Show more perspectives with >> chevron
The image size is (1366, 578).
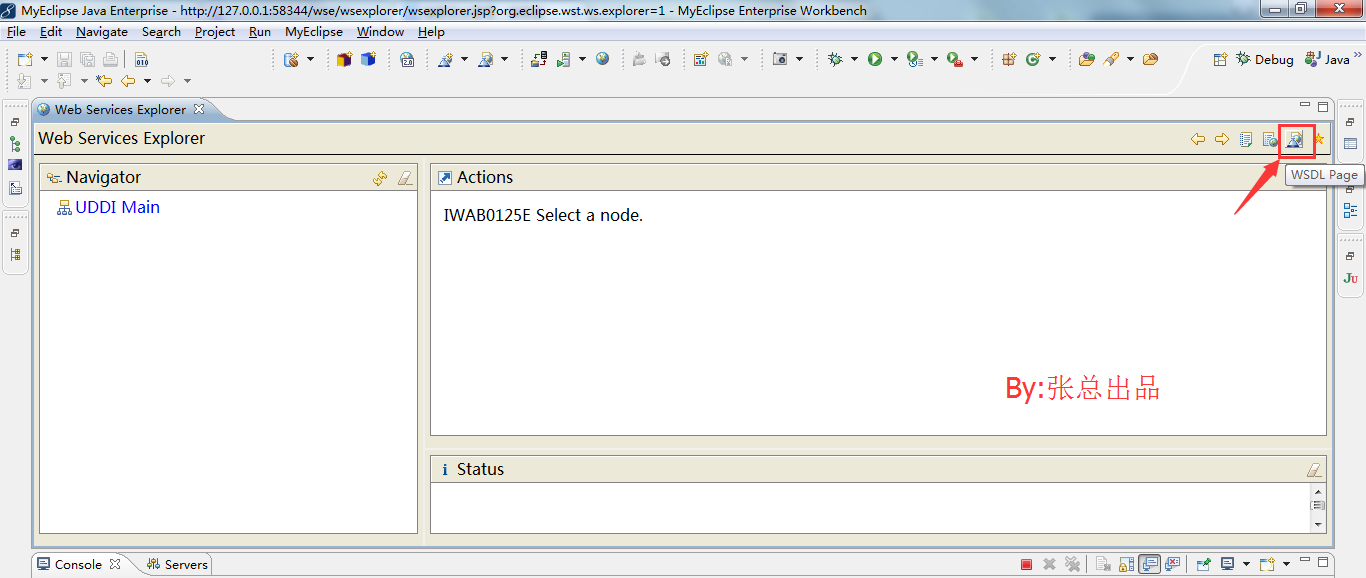1357,57
